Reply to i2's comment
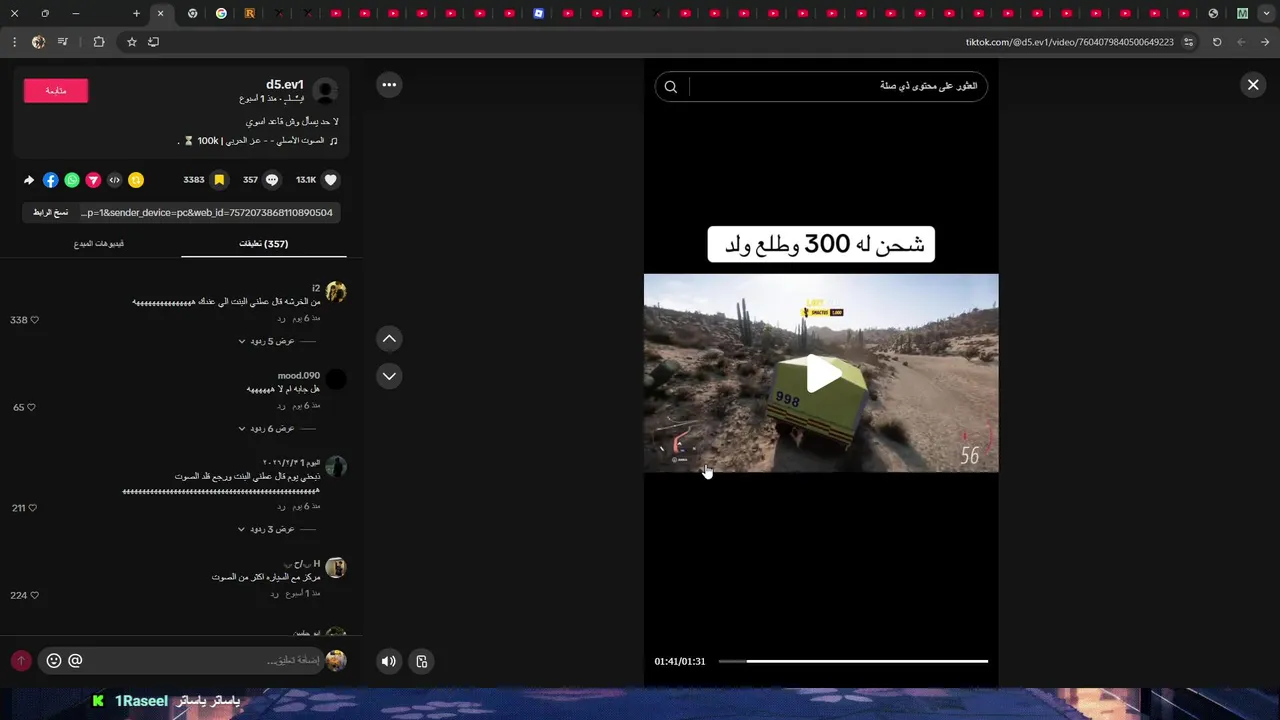This screenshot has height=720, width=1280. point(282,318)
